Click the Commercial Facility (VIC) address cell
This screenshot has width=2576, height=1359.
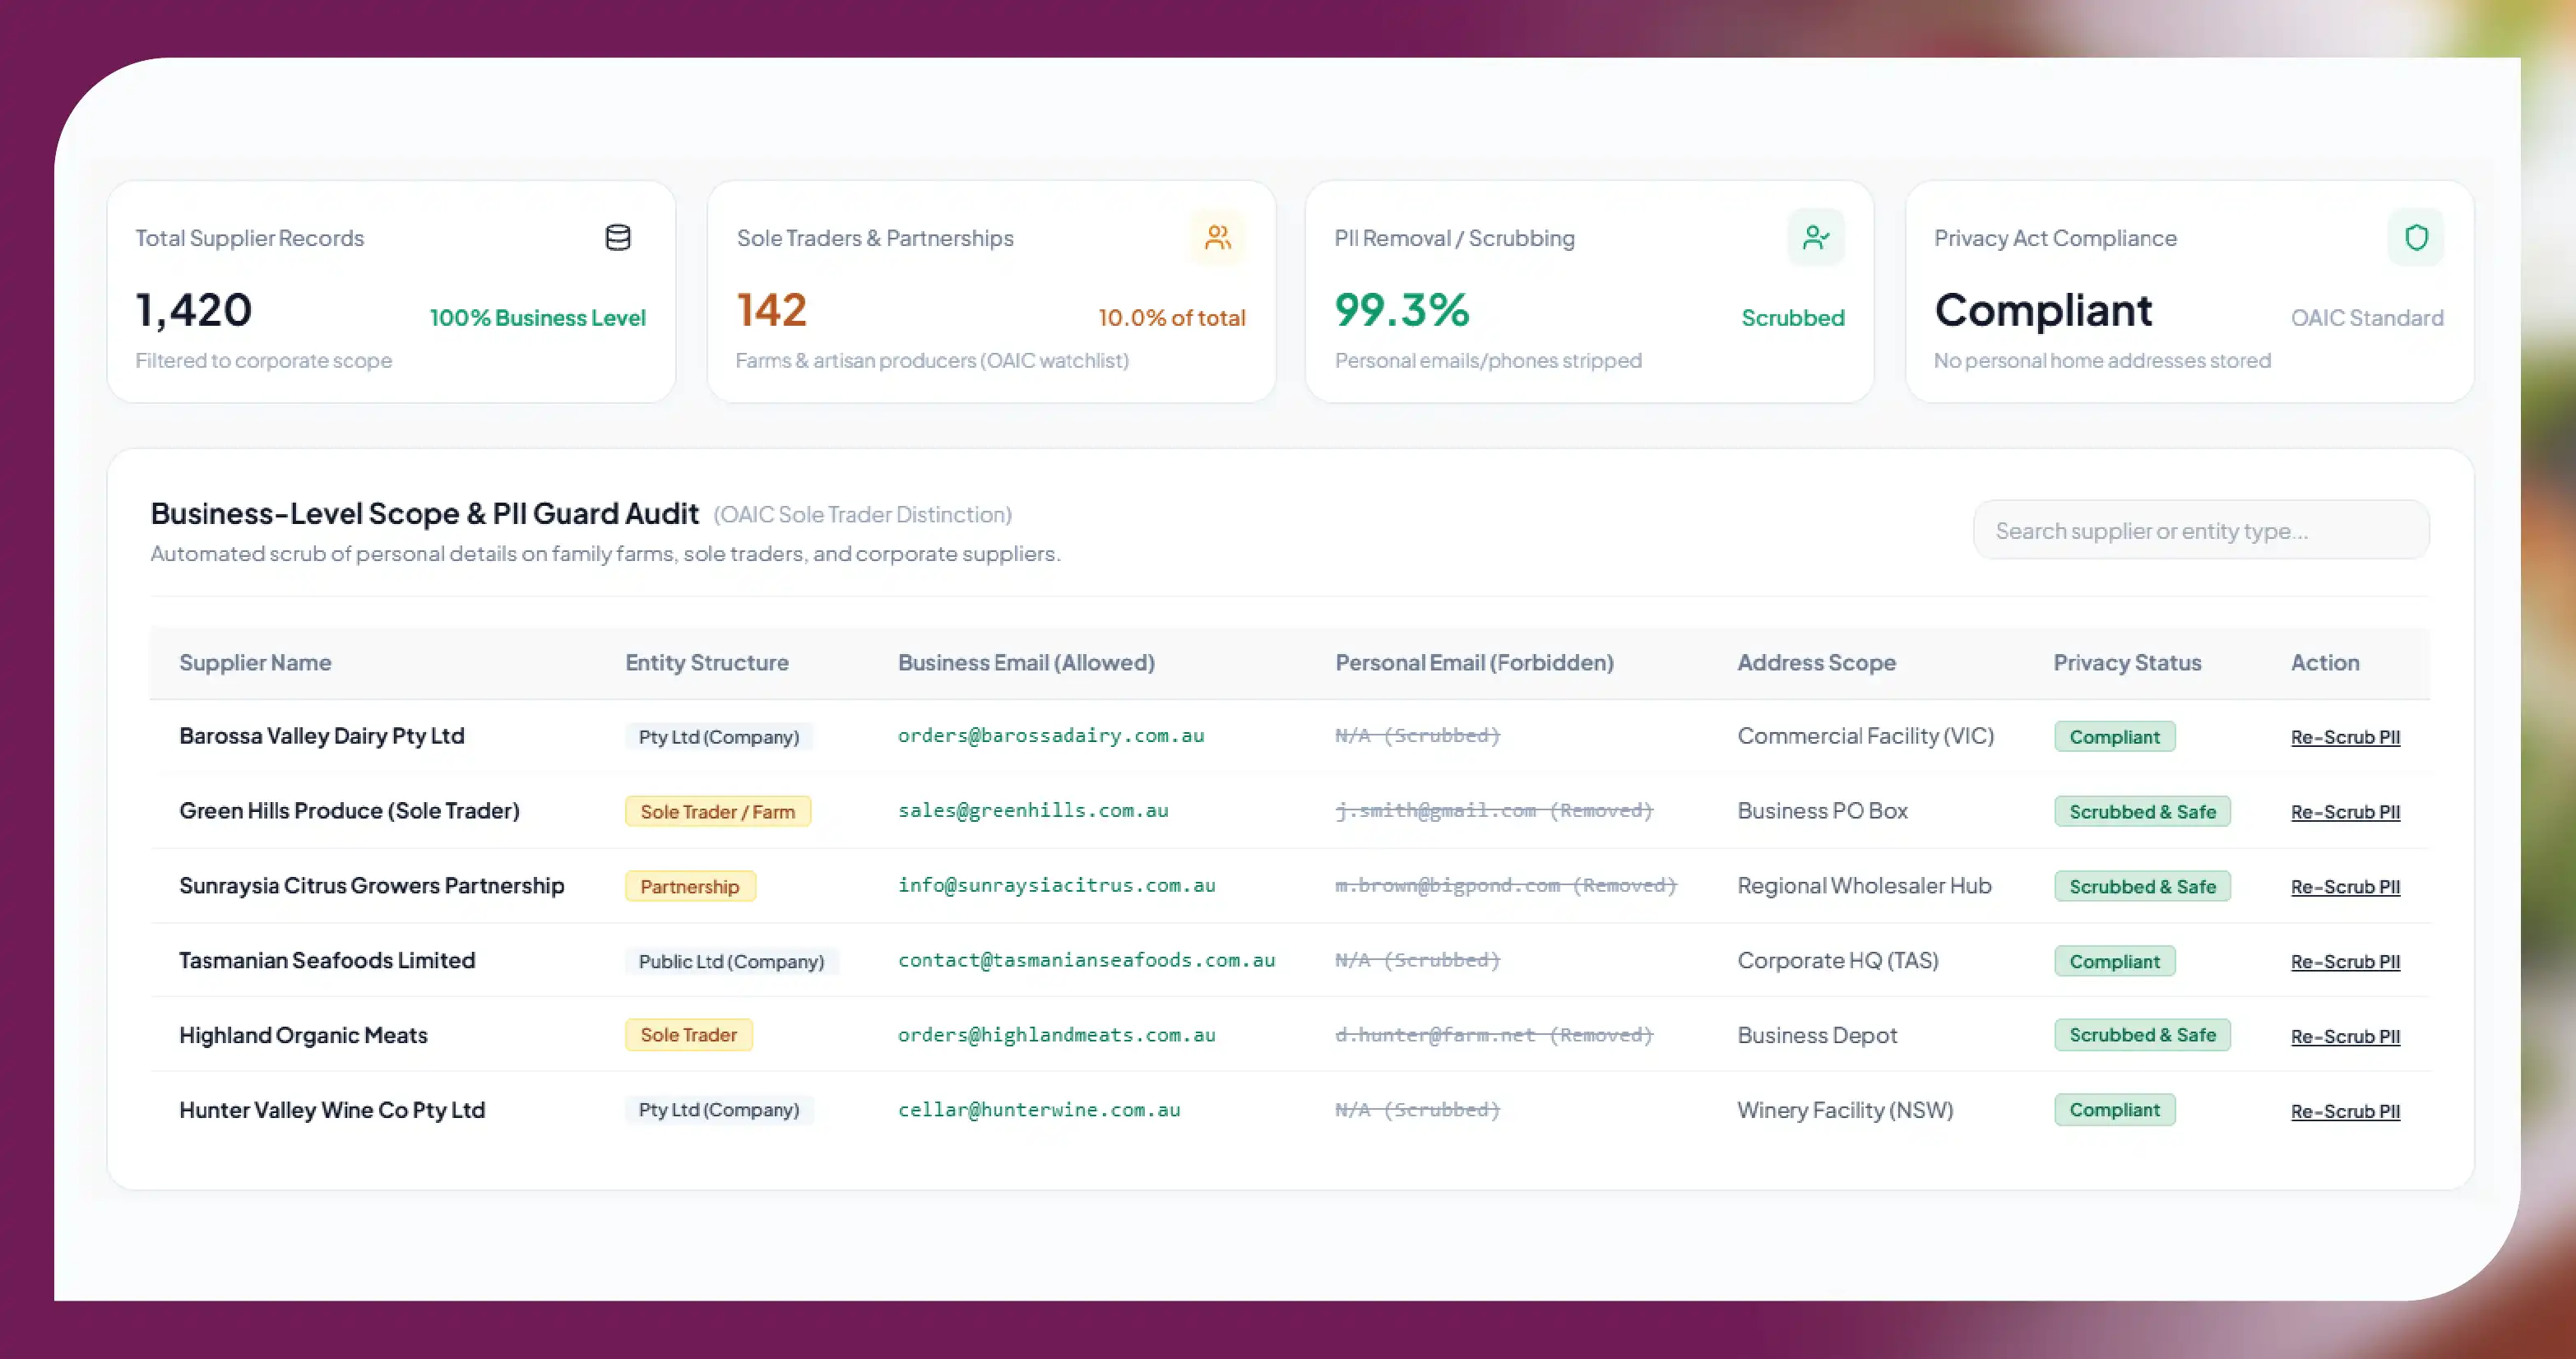click(x=1865, y=736)
